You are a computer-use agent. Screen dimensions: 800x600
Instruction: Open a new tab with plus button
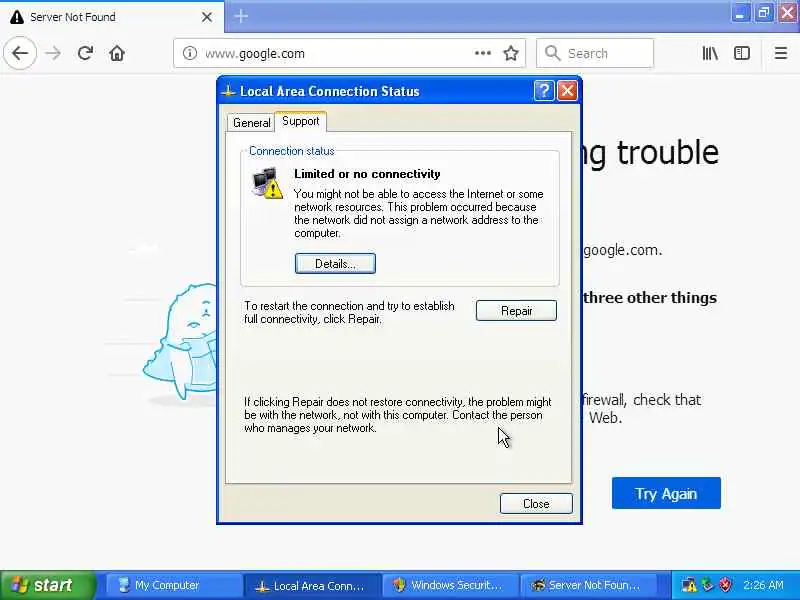241,16
